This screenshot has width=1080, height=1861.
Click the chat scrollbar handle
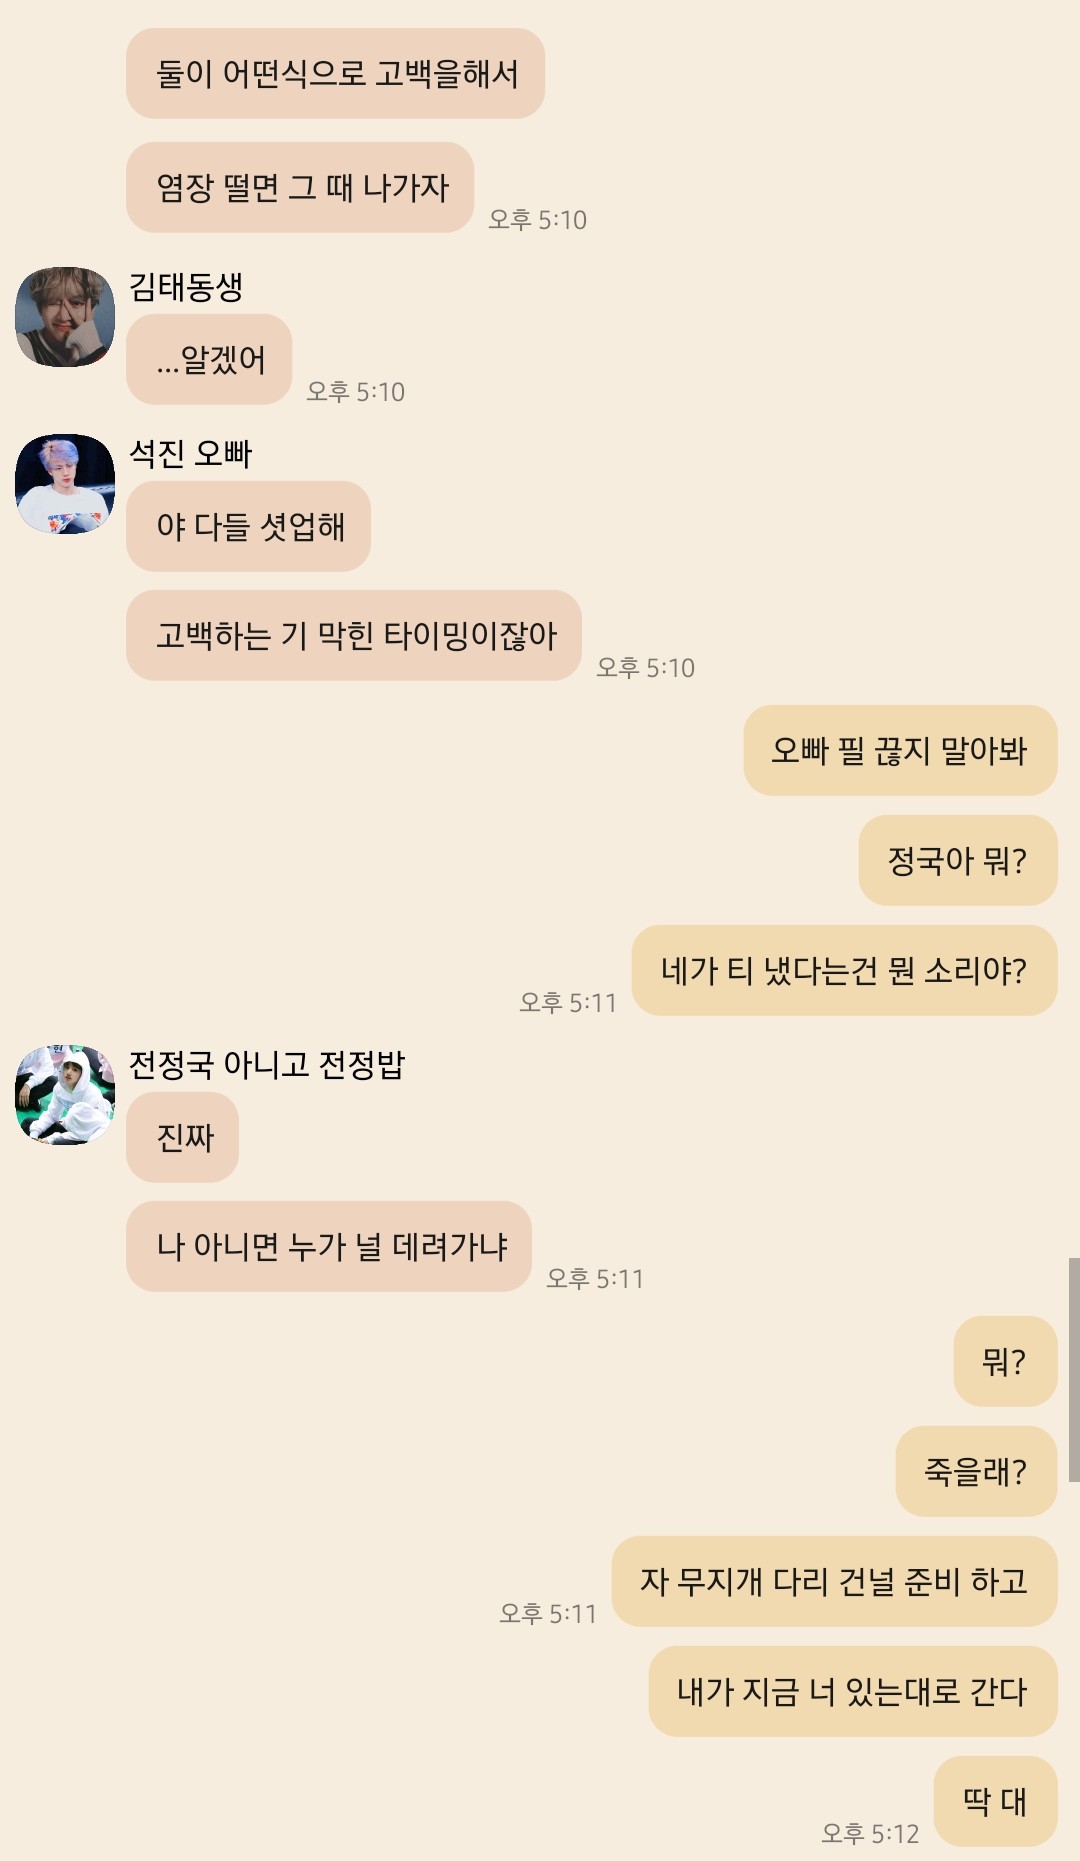[x=1074, y=1370]
